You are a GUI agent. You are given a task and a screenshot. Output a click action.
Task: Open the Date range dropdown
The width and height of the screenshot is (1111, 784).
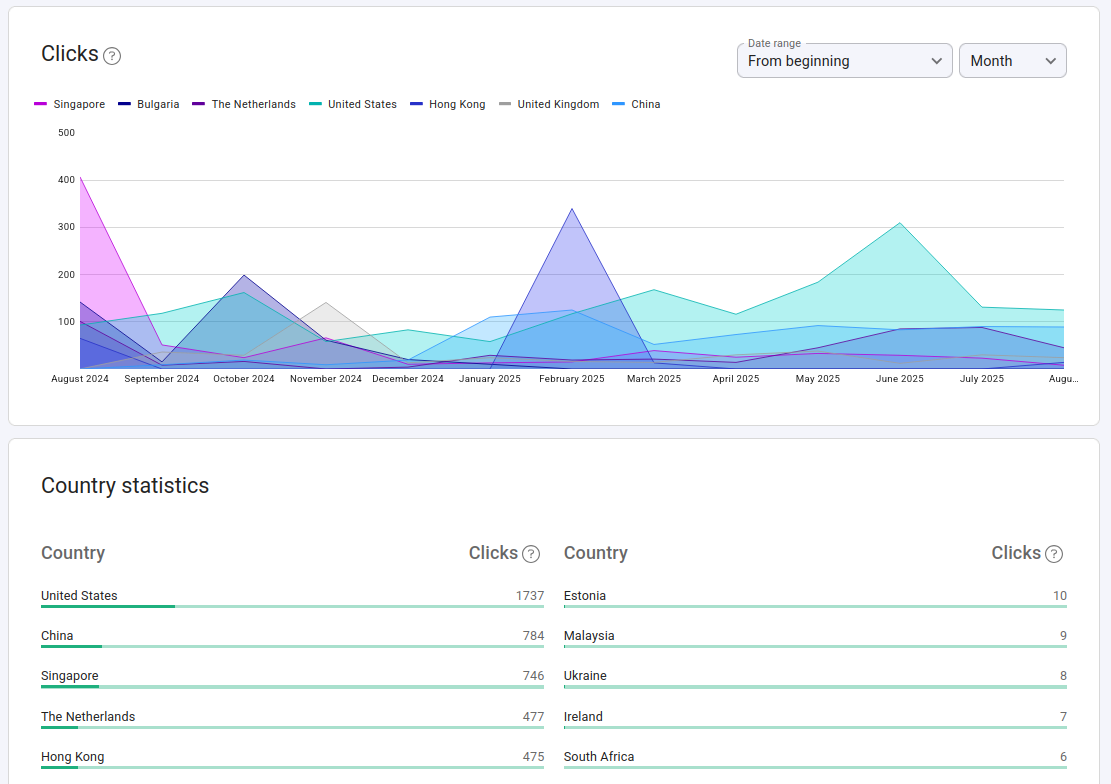843,61
